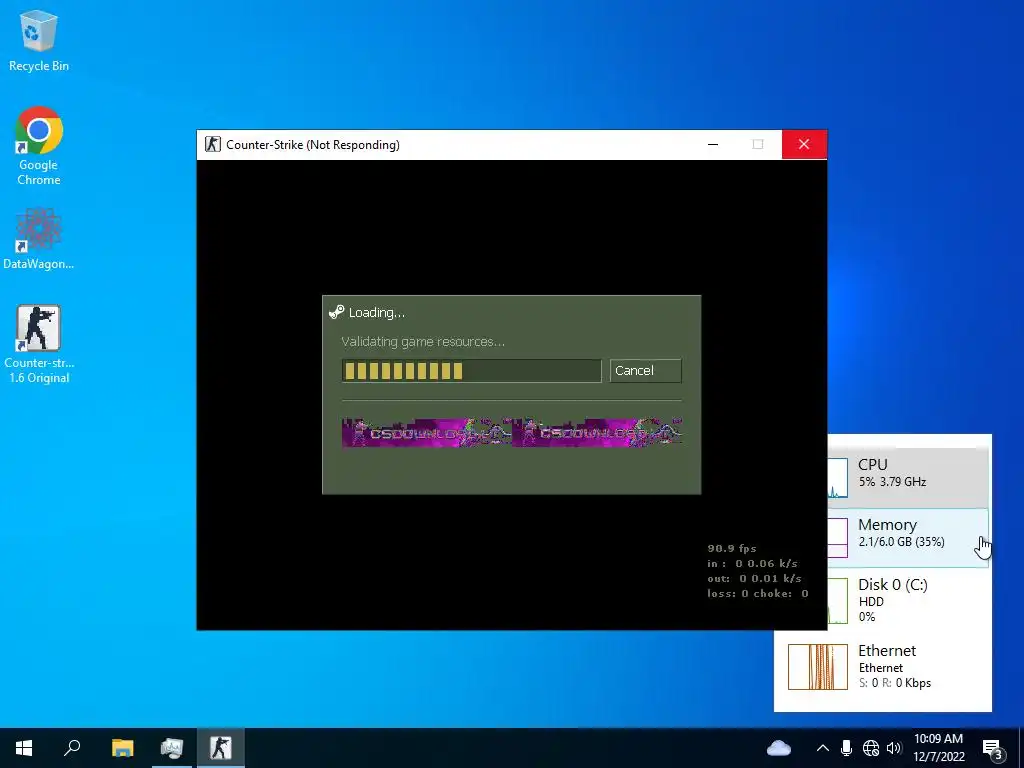Click the 90.9 fps net graph text
1024x768 pixels.
click(731, 549)
